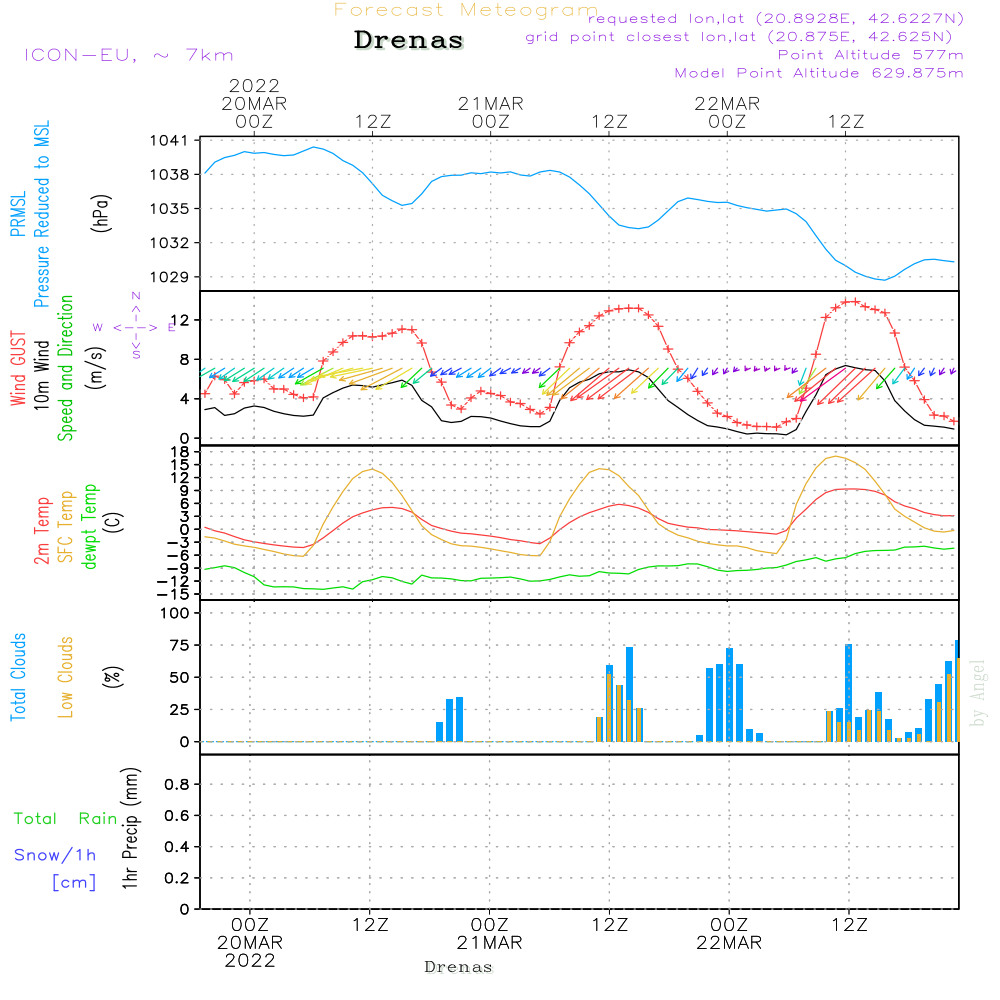Click the Drenas title at the top
Viewport: 1000px width, 1000px height.
tap(409, 41)
